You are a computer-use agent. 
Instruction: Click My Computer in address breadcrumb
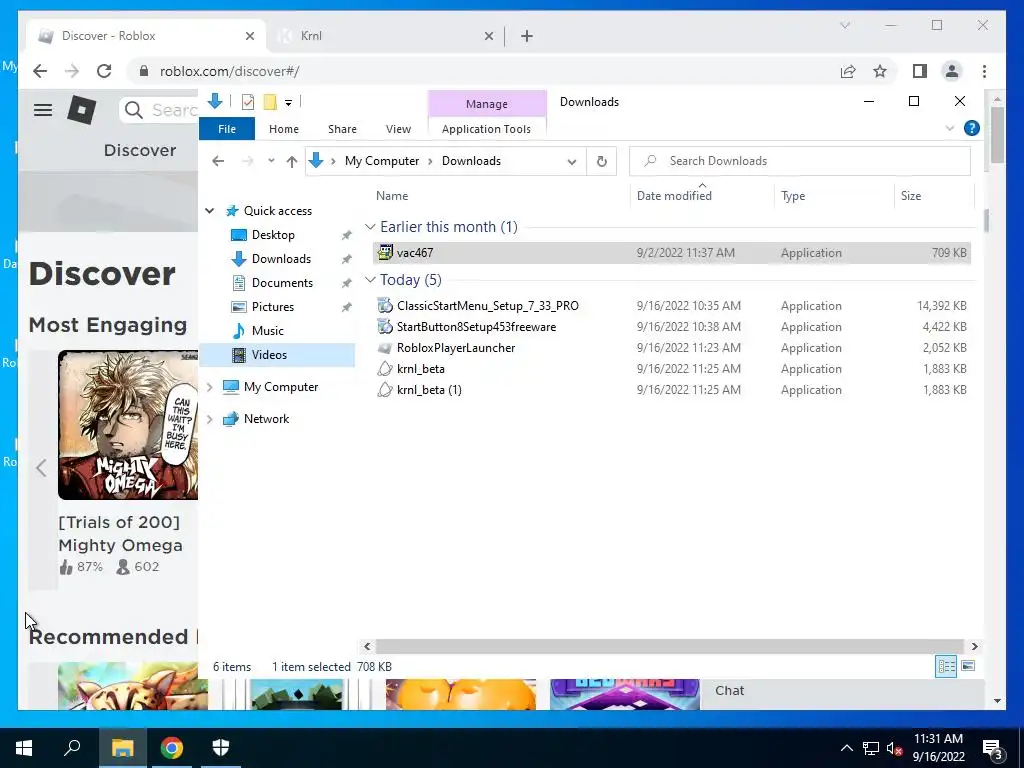click(x=382, y=161)
